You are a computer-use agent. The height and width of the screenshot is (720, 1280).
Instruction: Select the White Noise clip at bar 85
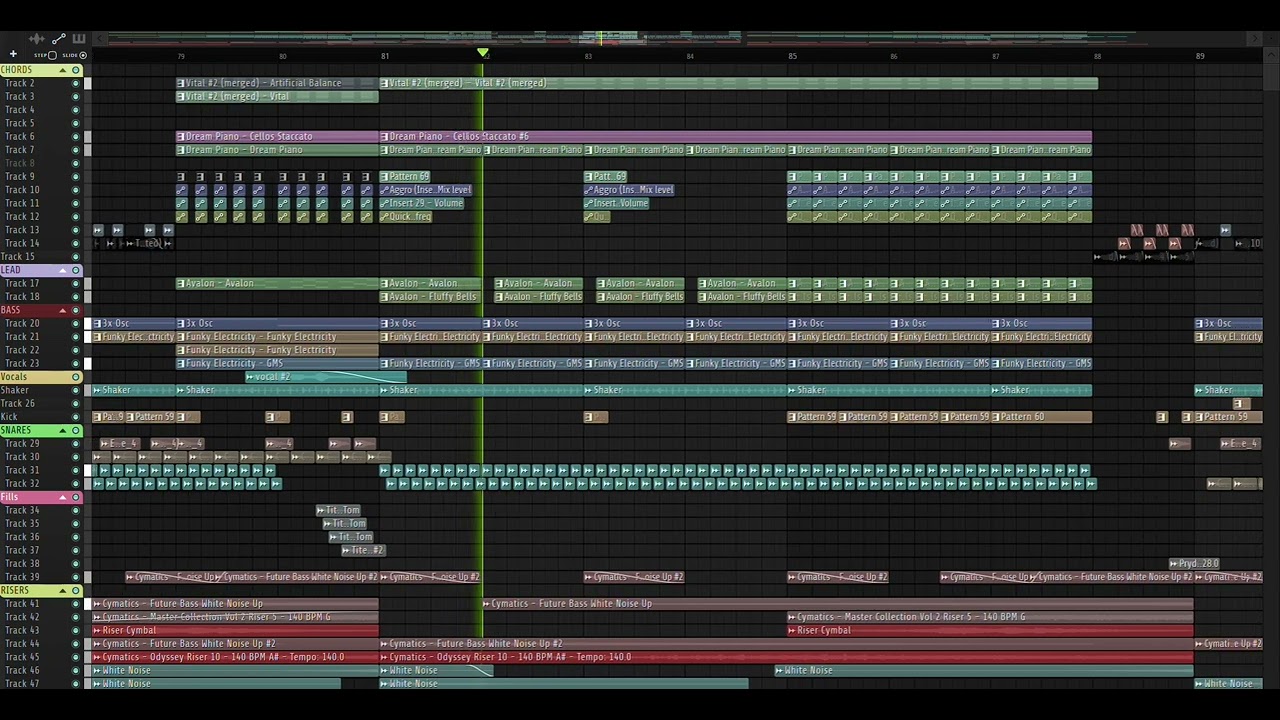point(984,670)
